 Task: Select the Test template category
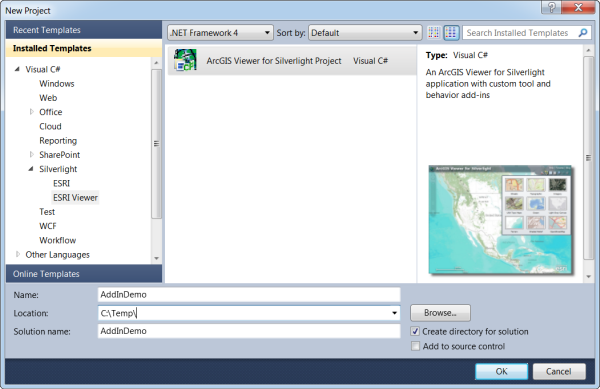tap(47, 212)
